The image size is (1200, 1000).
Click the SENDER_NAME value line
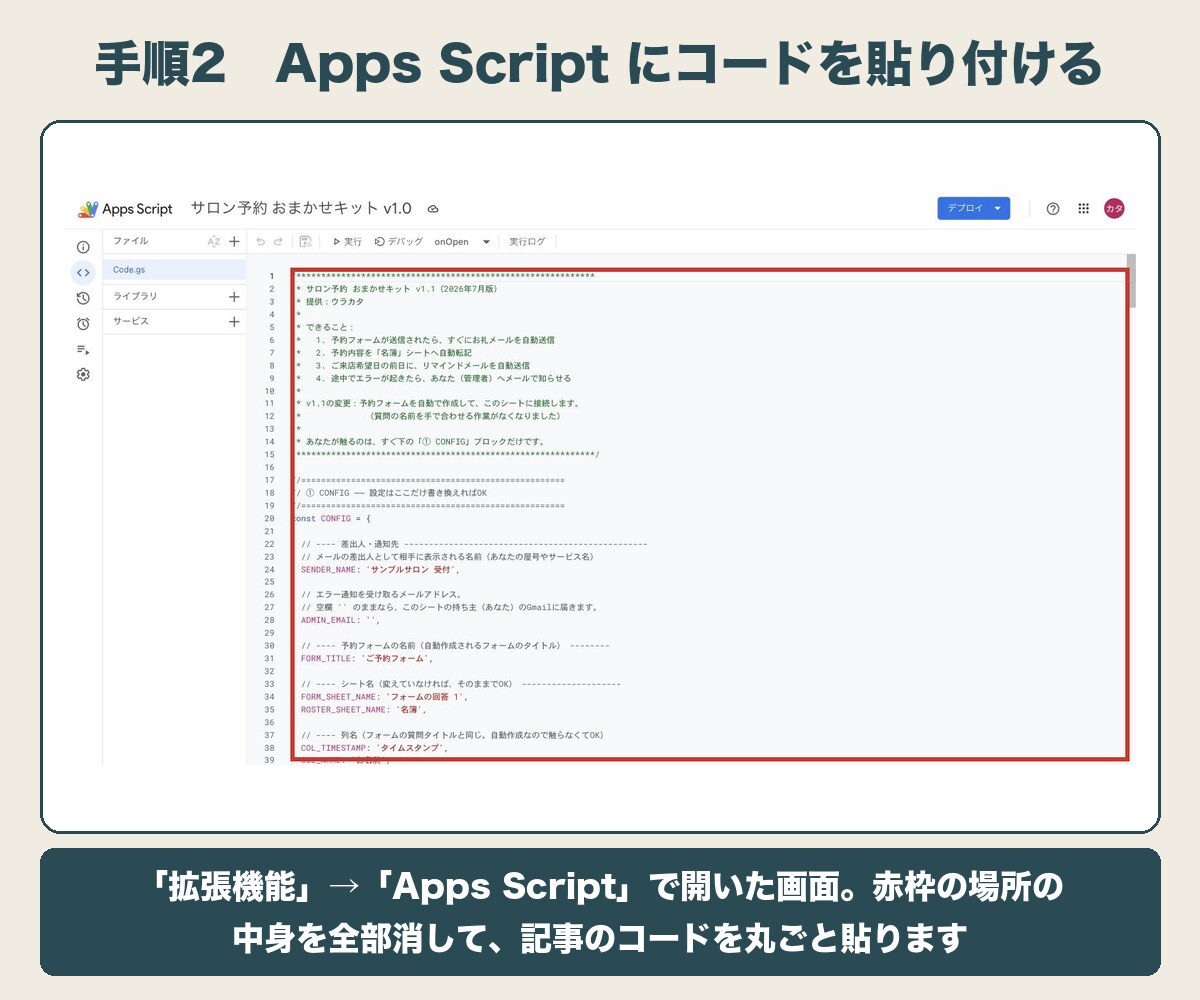click(380, 569)
